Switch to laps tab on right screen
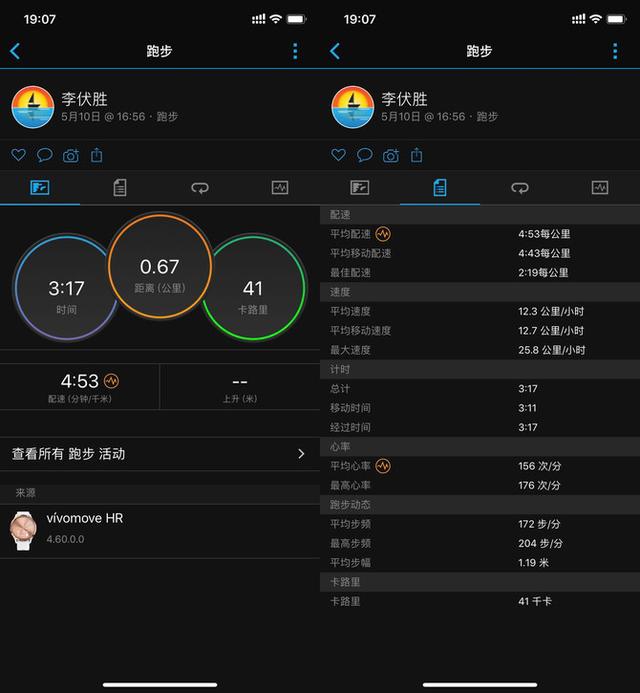The image size is (640, 693). [520, 188]
